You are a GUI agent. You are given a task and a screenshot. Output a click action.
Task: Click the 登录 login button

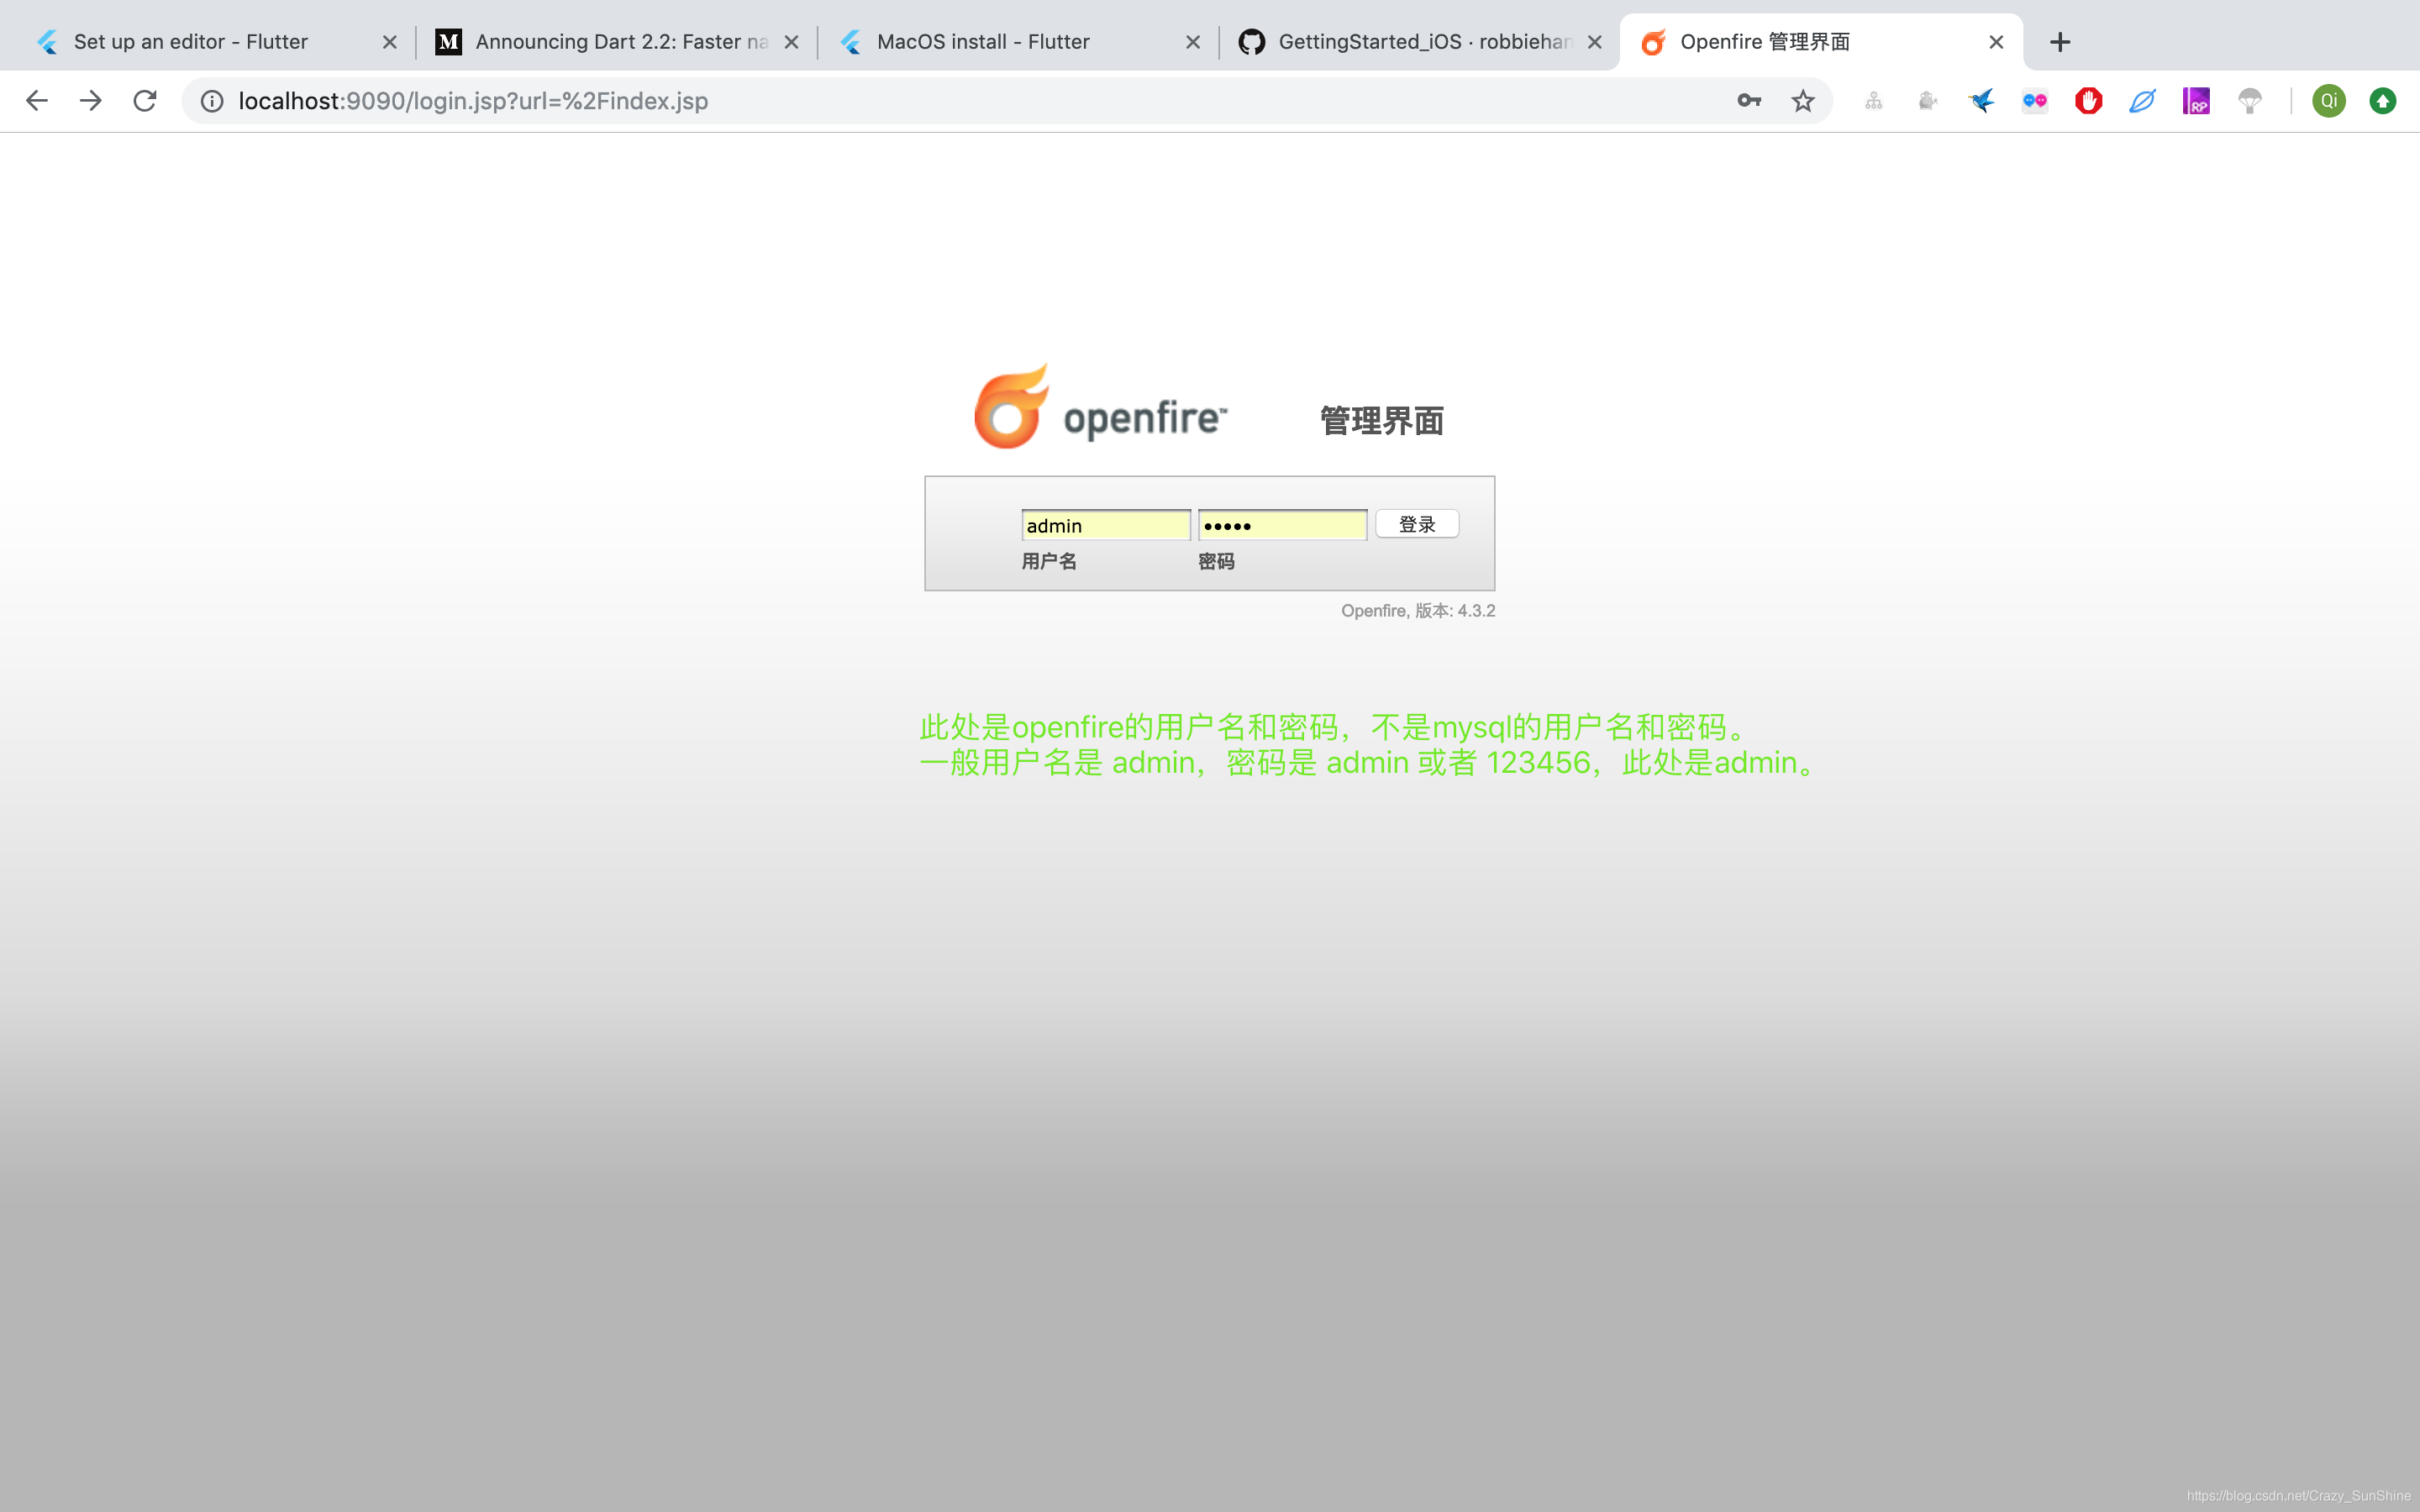point(1417,524)
